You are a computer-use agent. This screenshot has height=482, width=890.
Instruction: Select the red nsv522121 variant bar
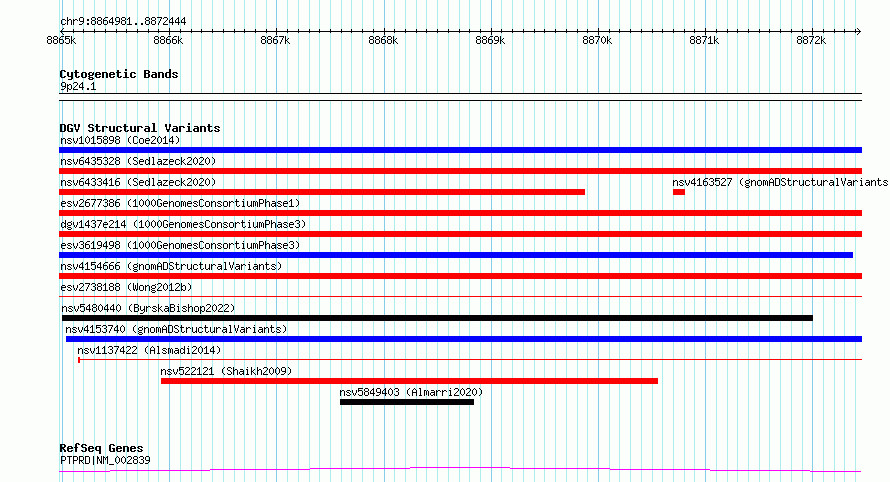click(x=409, y=381)
